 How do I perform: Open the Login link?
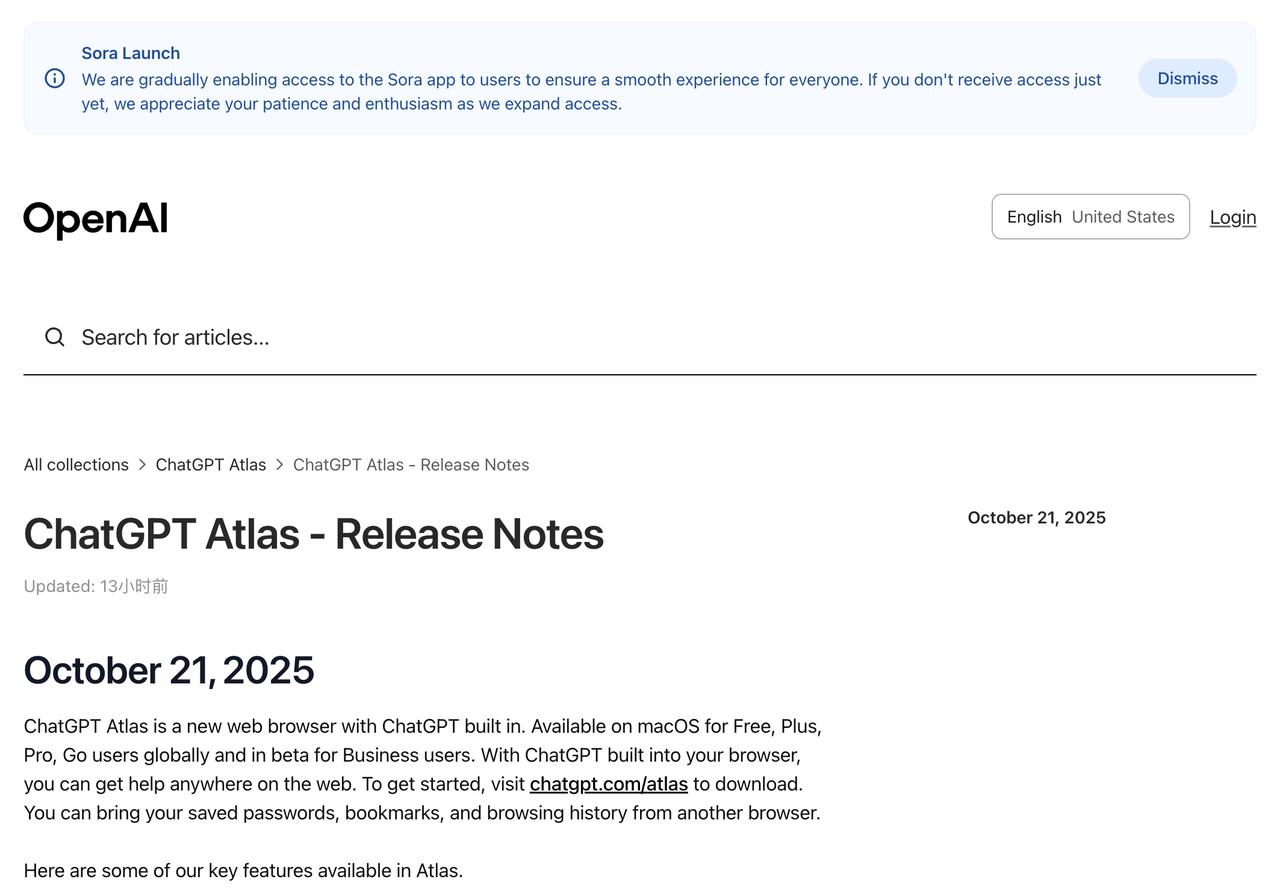point(1232,217)
